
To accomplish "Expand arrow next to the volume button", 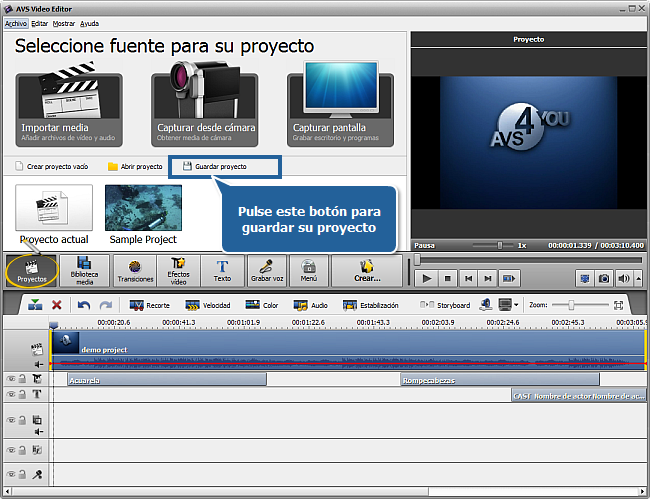I will (x=638, y=279).
